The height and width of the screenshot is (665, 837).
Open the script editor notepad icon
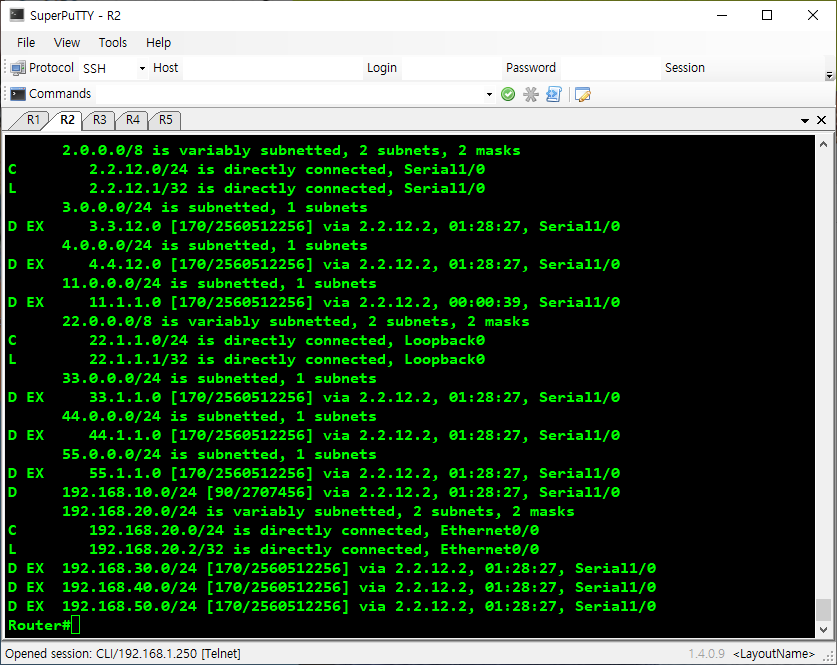tap(582, 94)
